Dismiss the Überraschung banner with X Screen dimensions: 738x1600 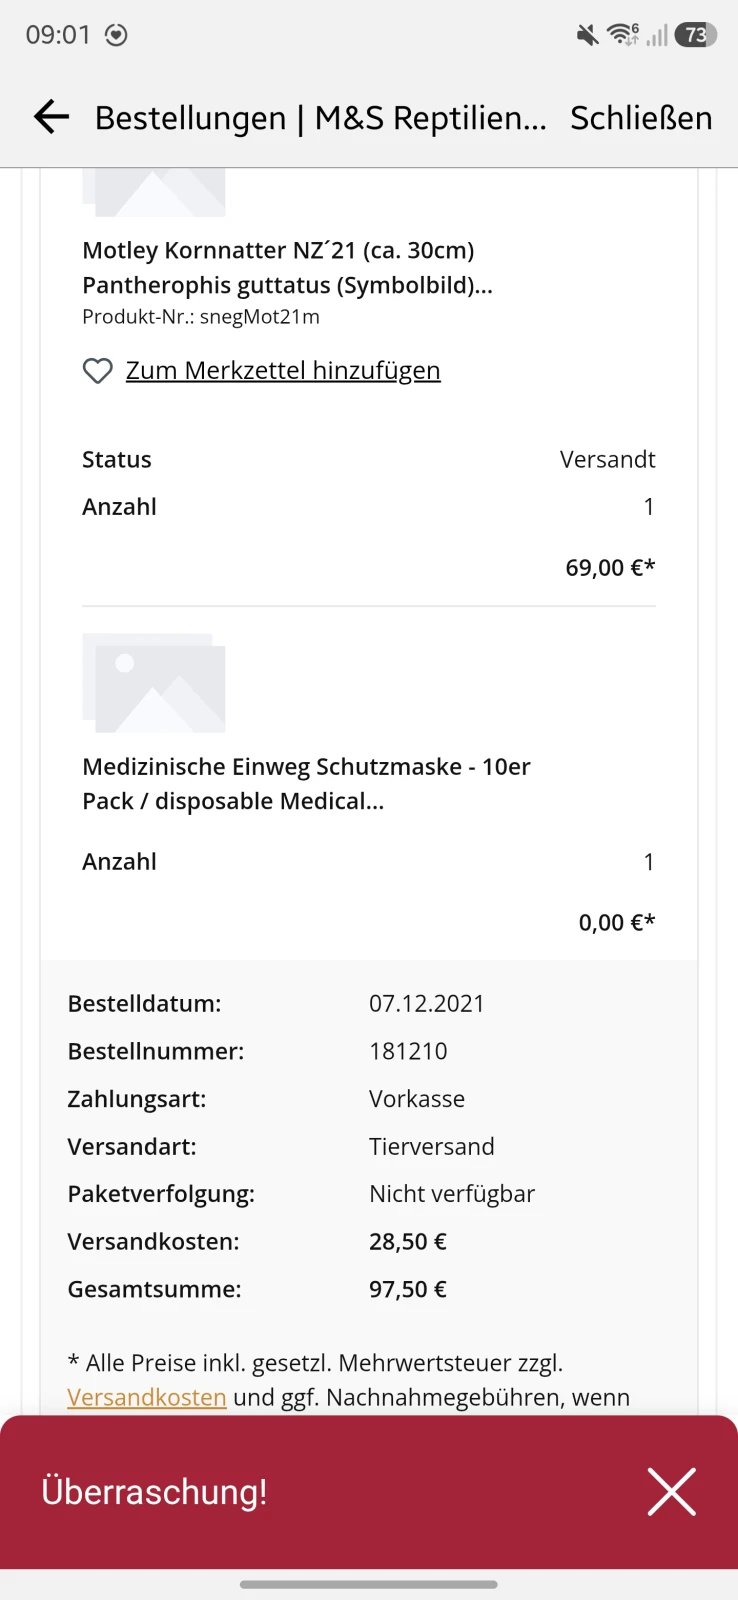coord(671,1491)
